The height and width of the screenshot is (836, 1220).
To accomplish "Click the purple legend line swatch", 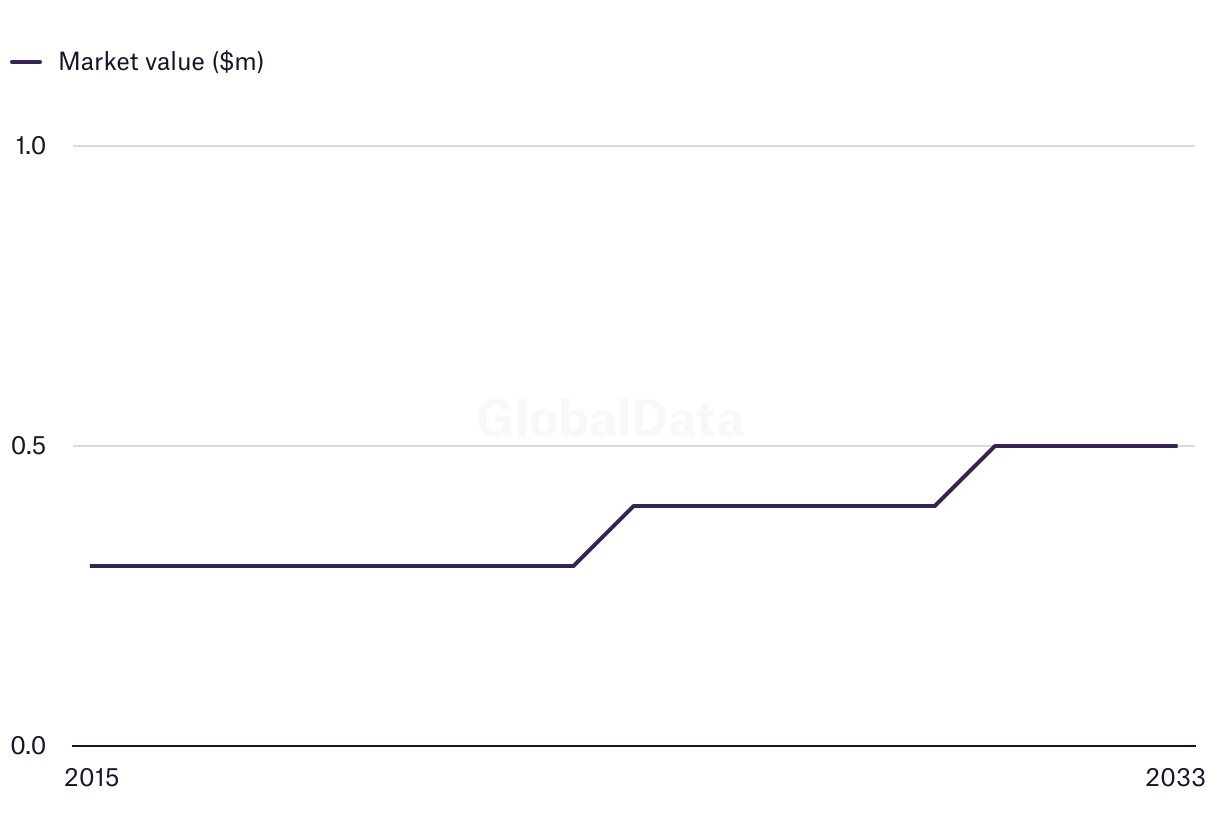I will [26, 62].
